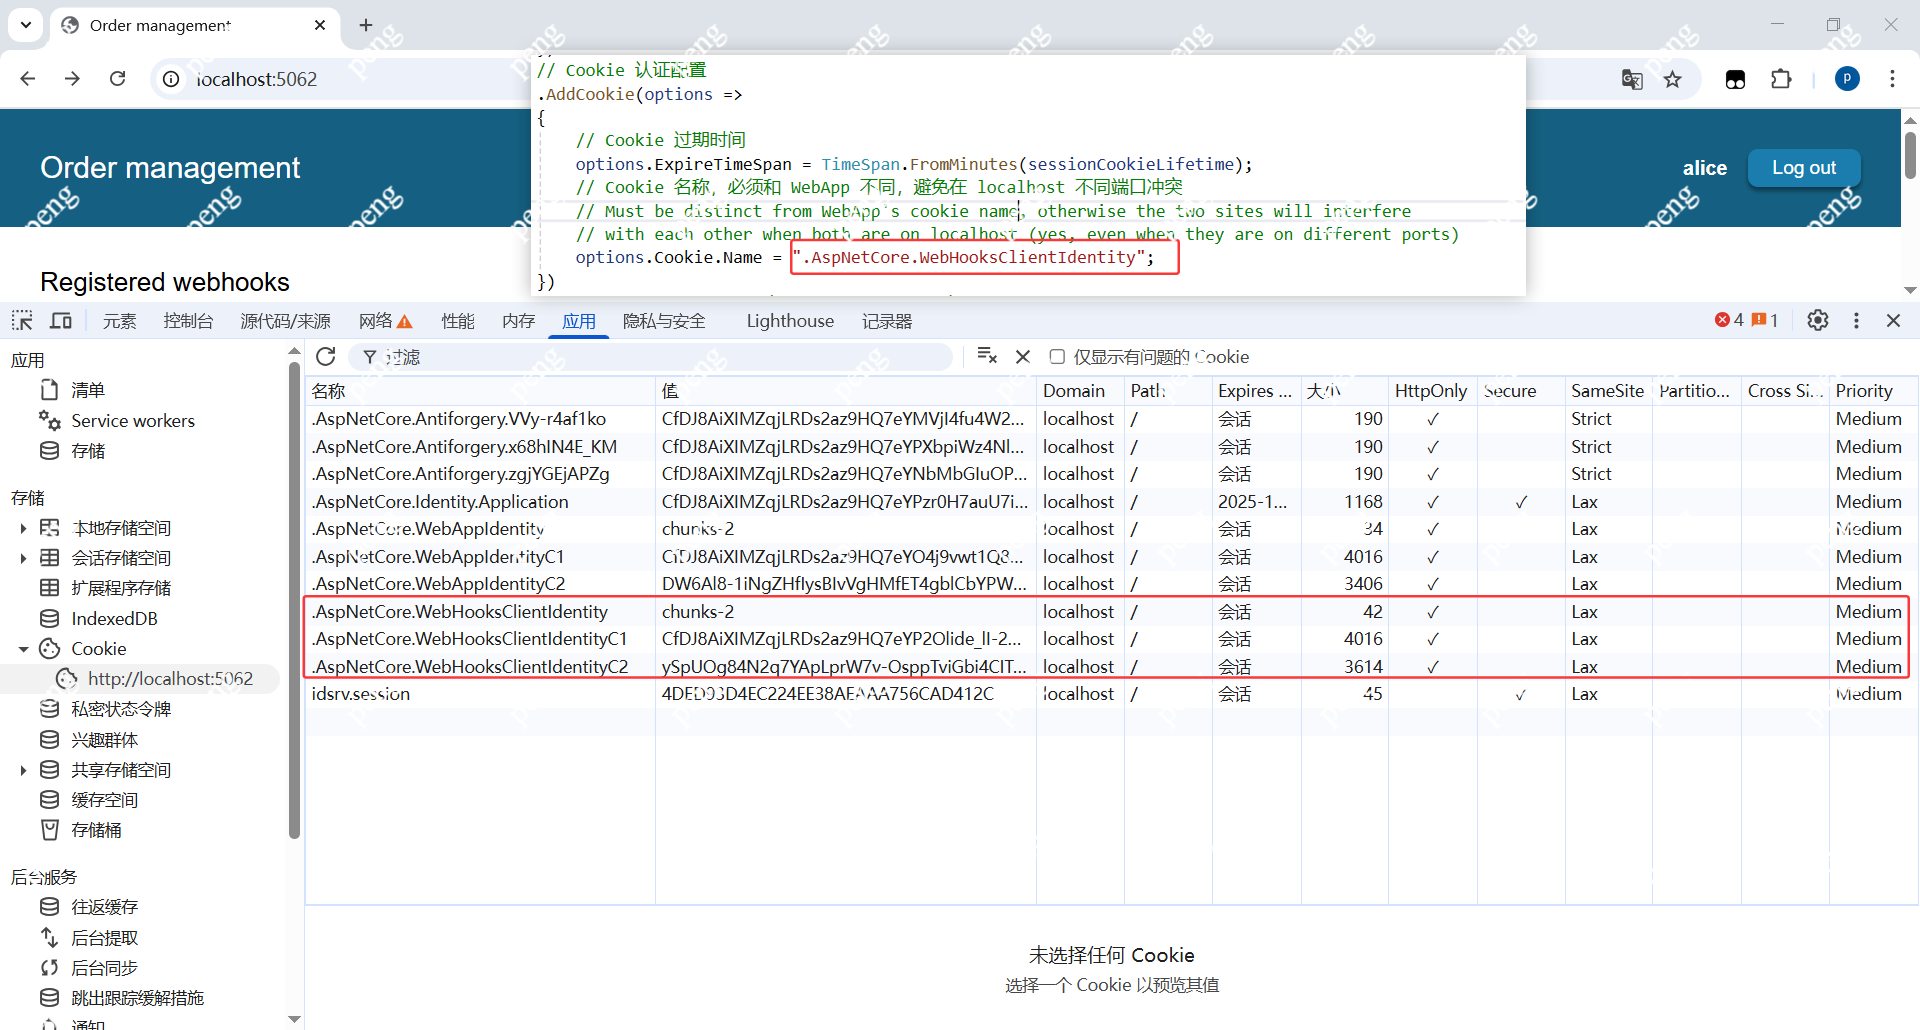Click the Application sidebar scrollbar
Screen dimensions: 1920x1030
coord(294,600)
